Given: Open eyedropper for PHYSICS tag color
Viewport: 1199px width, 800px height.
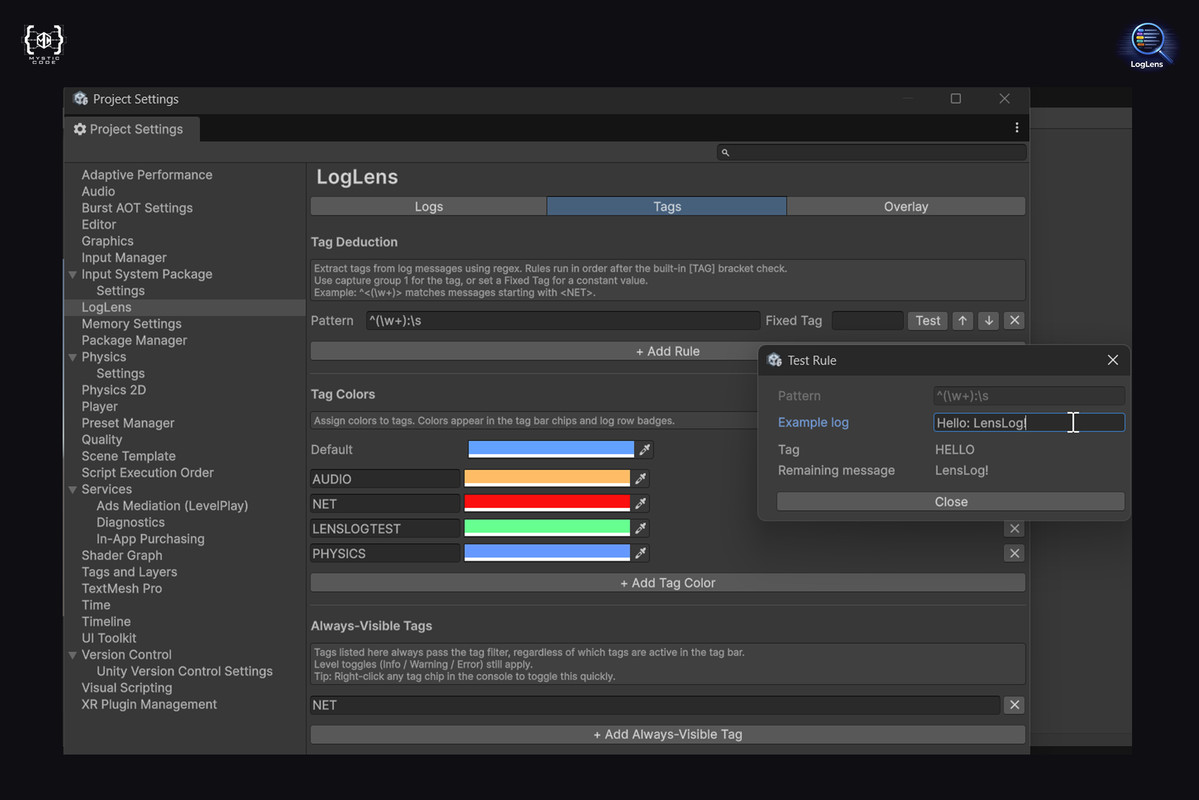Looking at the screenshot, I should (641, 553).
